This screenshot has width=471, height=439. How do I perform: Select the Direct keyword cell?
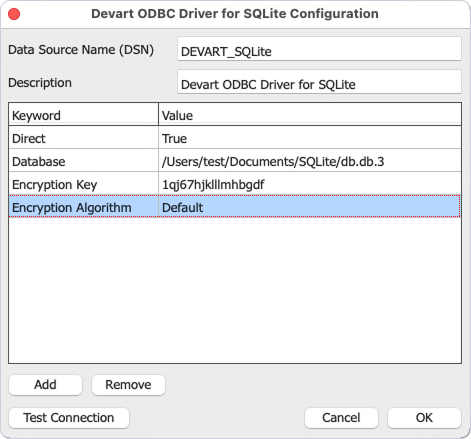point(83,138)
